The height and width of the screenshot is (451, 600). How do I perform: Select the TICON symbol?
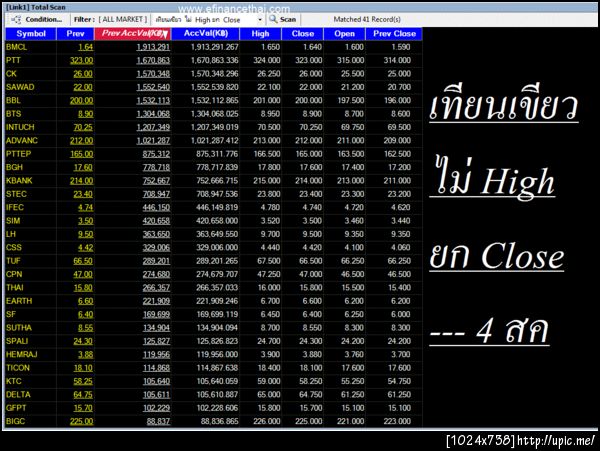point(18,368)
